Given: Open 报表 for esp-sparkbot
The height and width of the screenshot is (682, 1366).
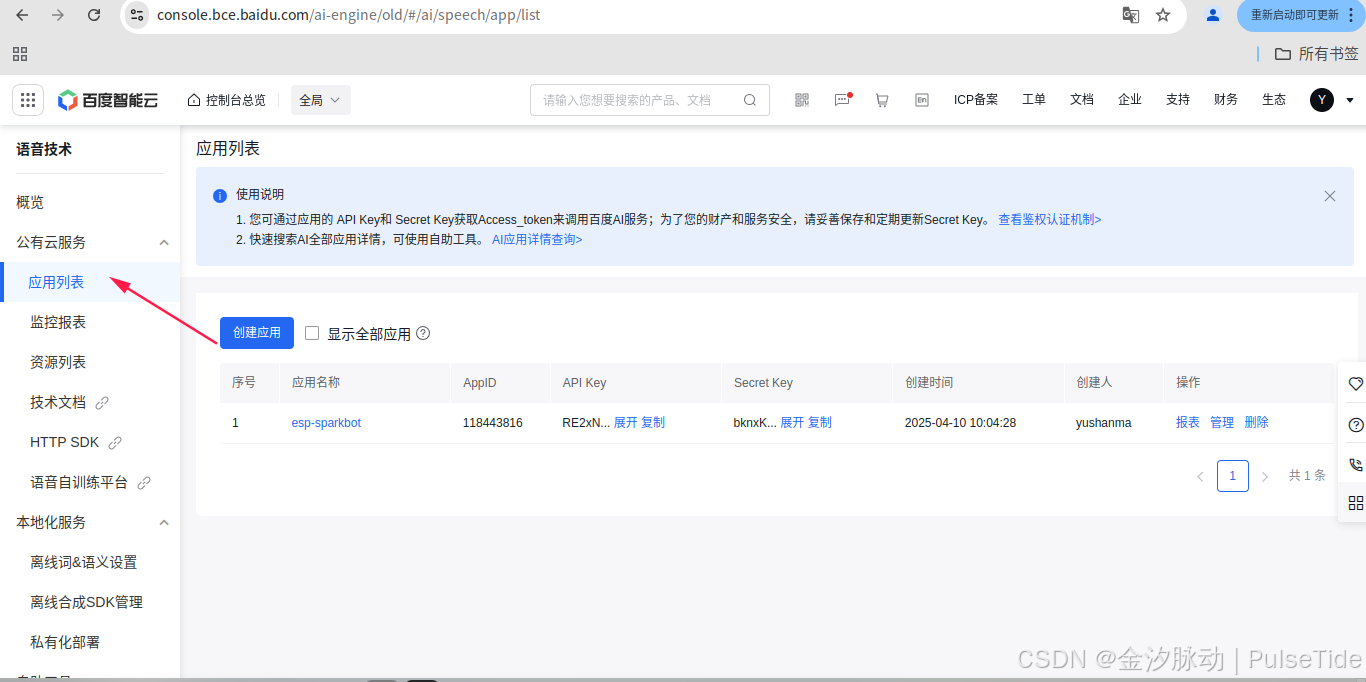Looking at the screenshot, I should 1188,423.
